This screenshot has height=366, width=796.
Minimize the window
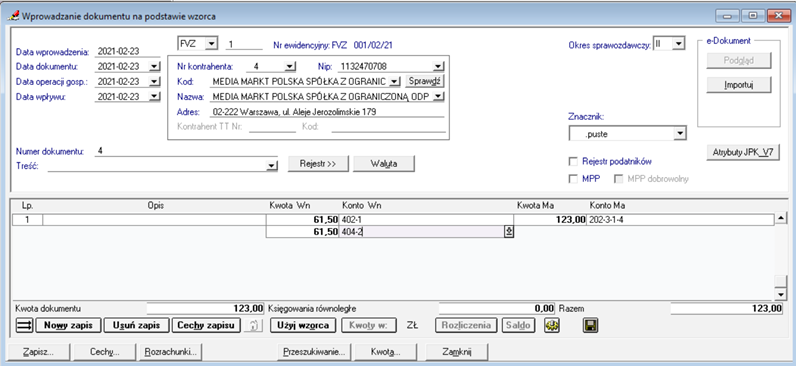click(x=727, y=16)
